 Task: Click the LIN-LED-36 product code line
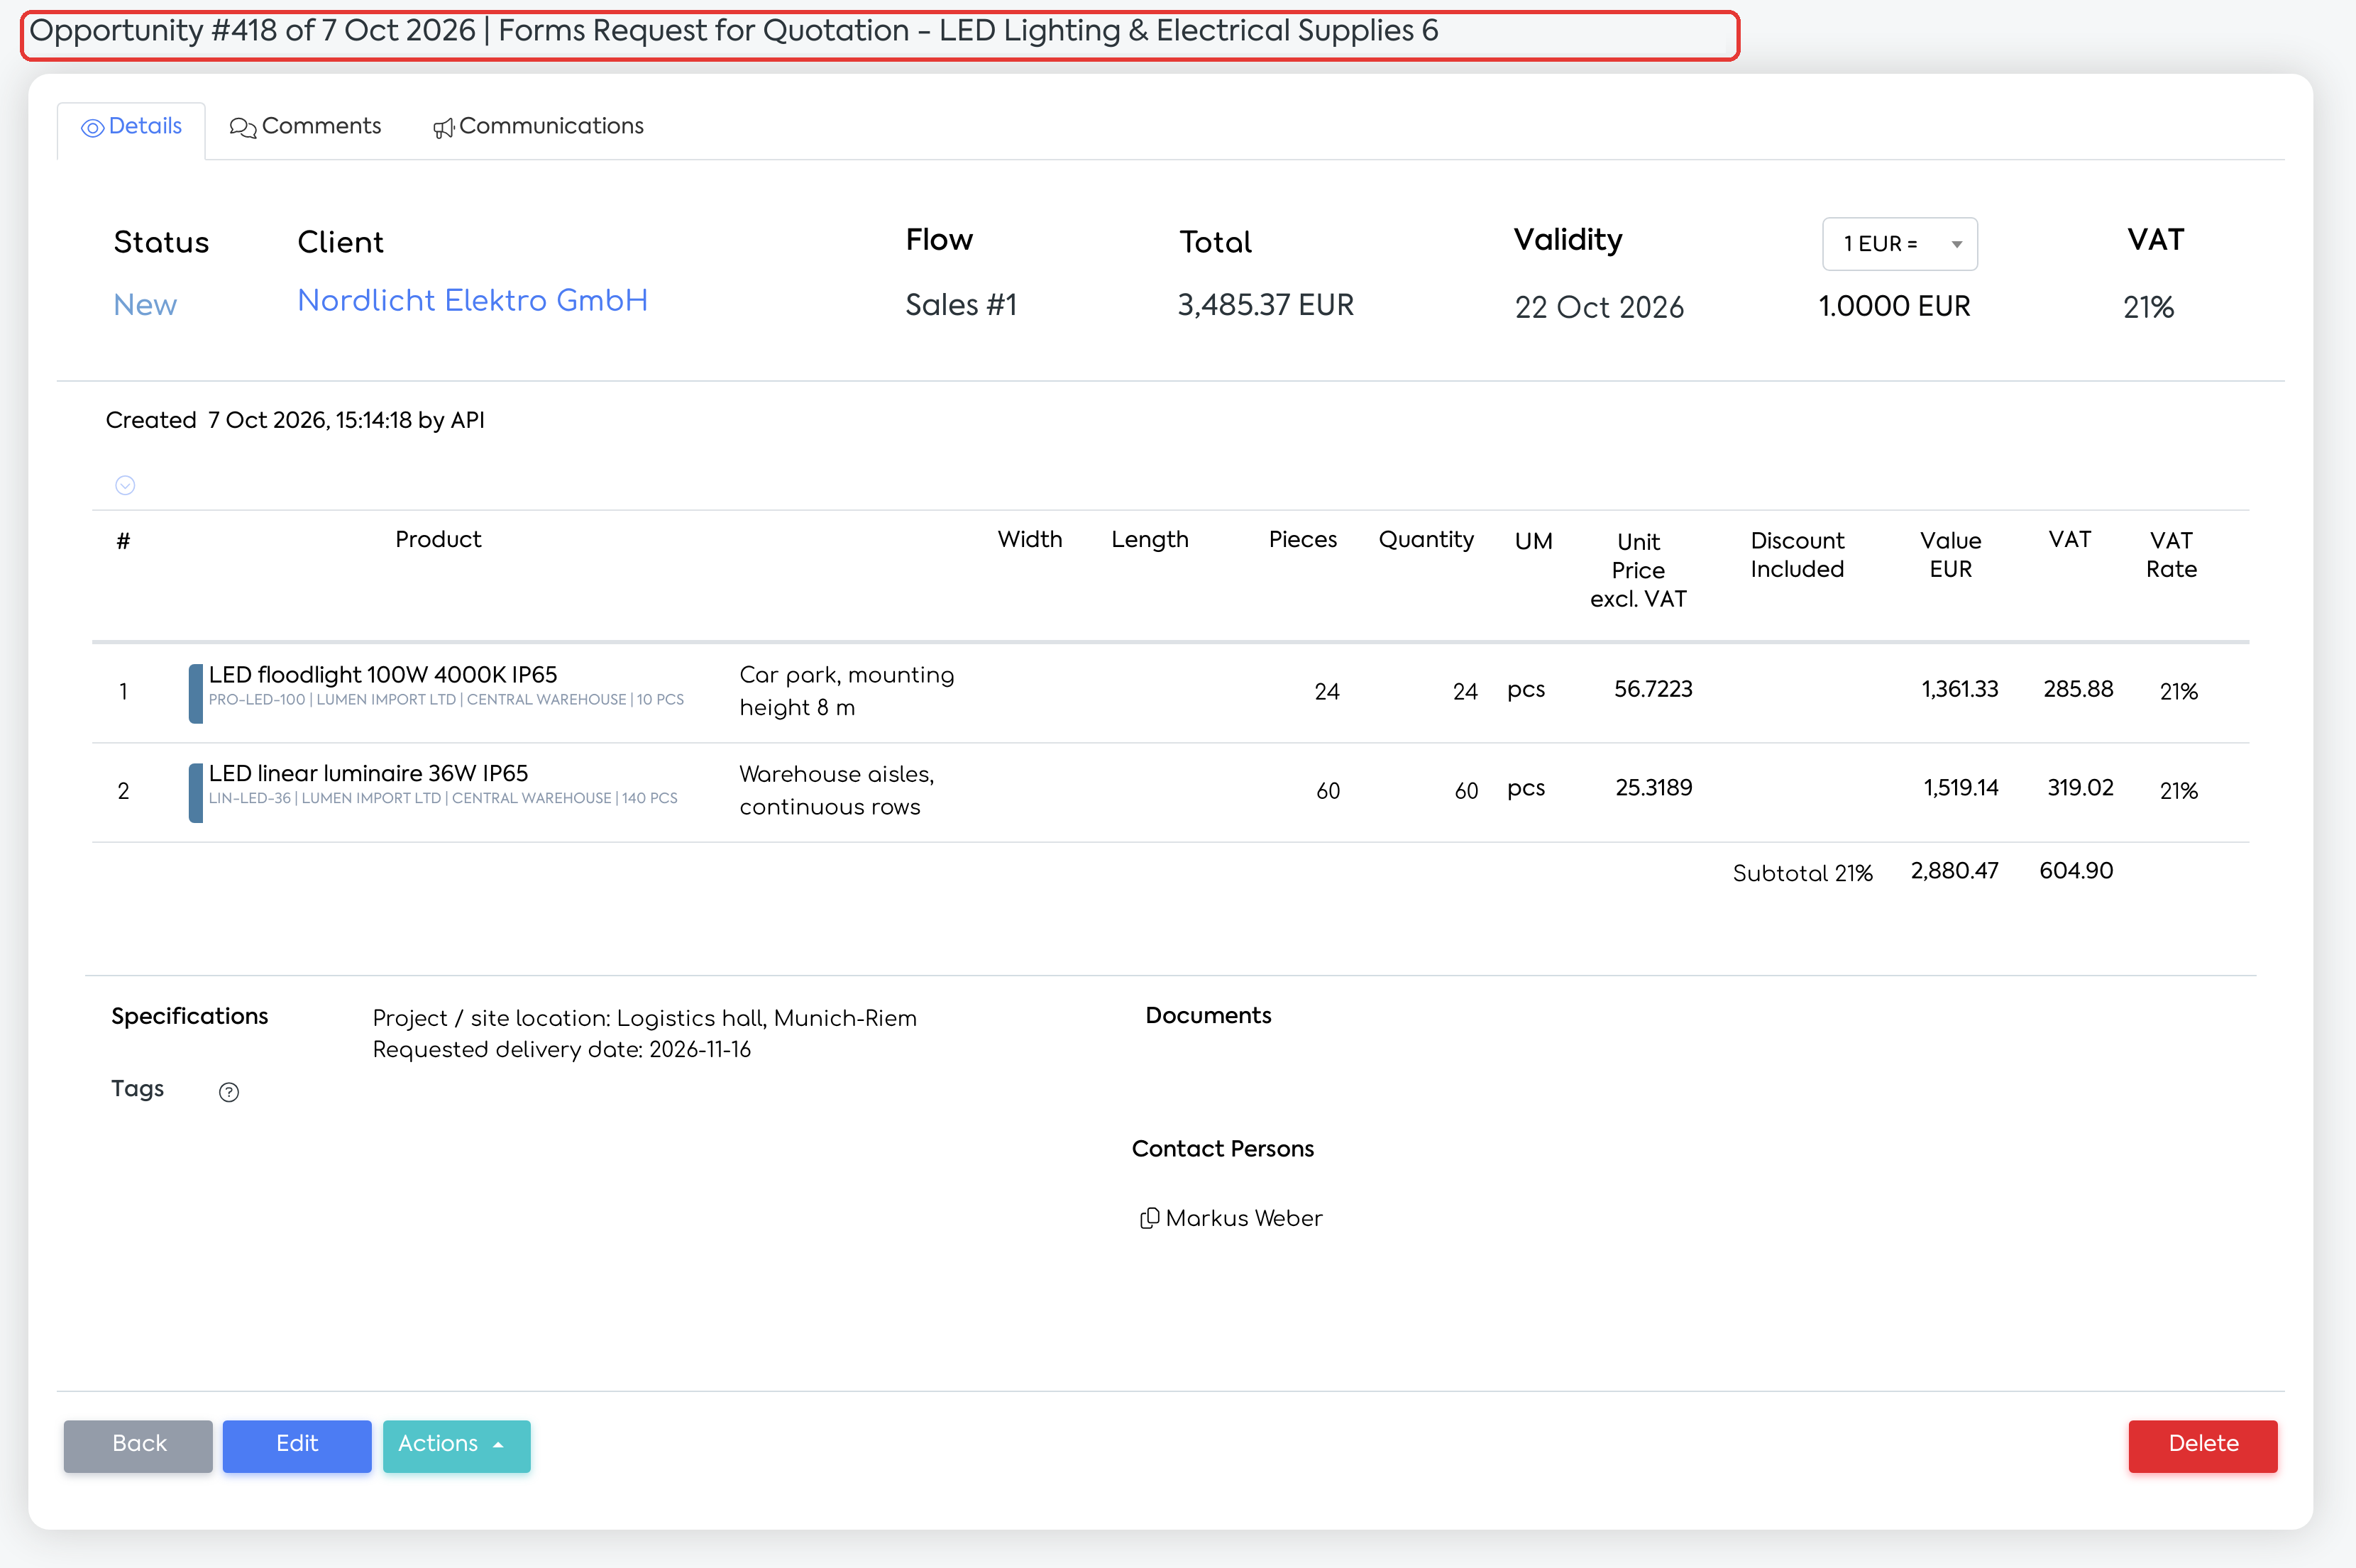pyautogui.click(x=443, y=798)
